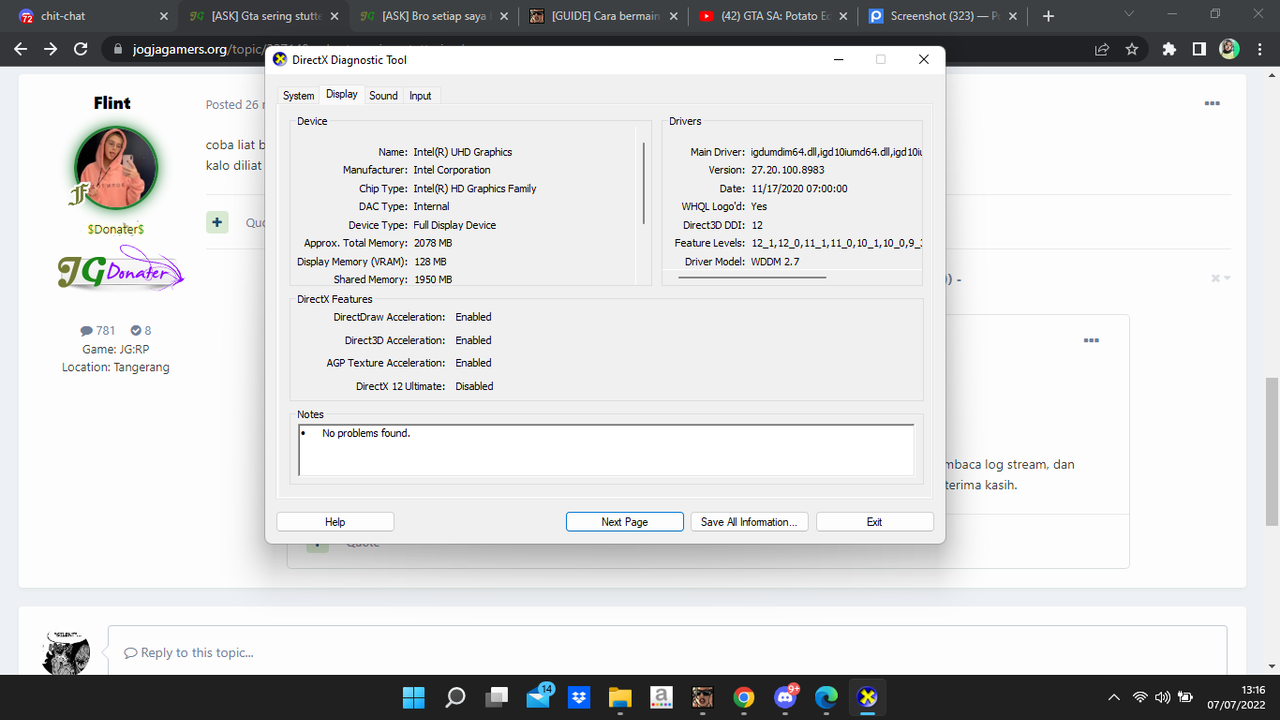Switch to the Screenshot (323) tab
1280x720 pixels.
click(945, 16)
